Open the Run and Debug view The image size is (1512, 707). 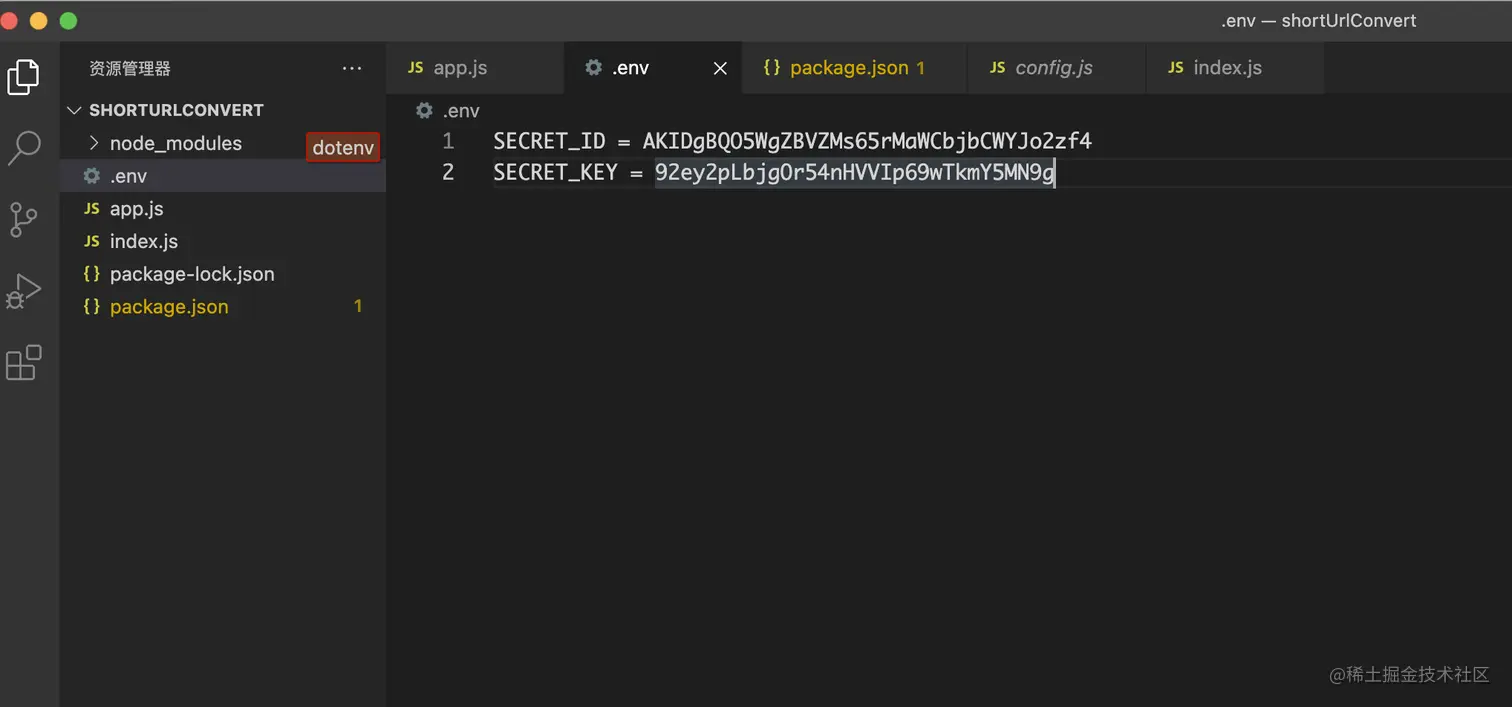tap(24, 291)
